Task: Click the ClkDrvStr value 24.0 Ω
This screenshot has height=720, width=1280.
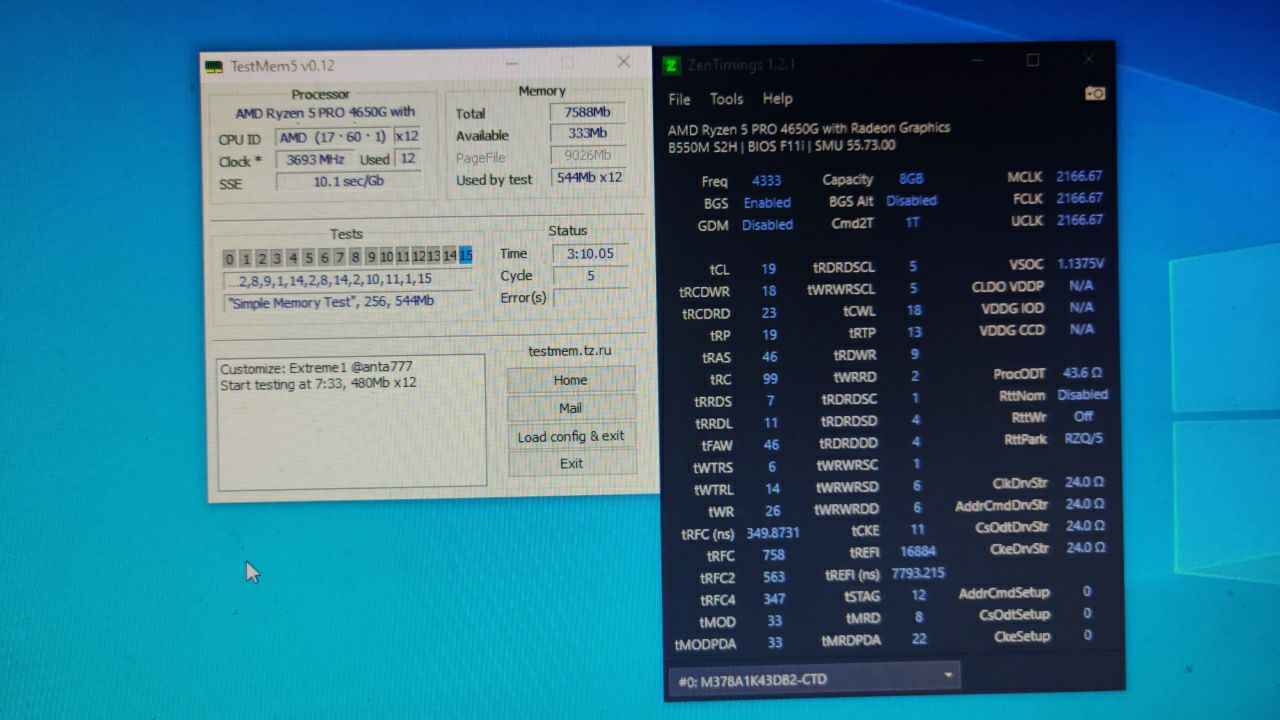Action: [x=1085, y=482]
